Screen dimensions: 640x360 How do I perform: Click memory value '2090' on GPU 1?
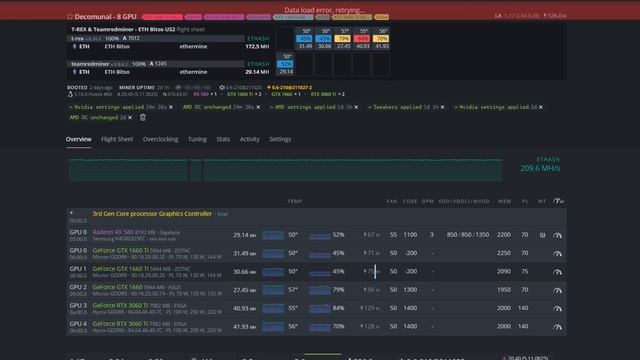[504, 271]
